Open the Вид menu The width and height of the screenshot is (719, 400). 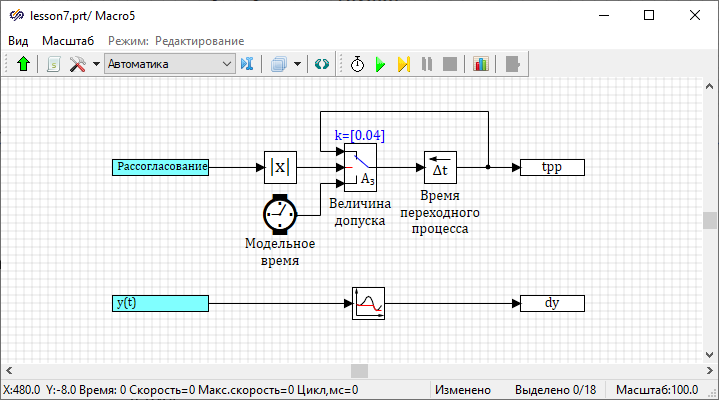pos(18,41)
